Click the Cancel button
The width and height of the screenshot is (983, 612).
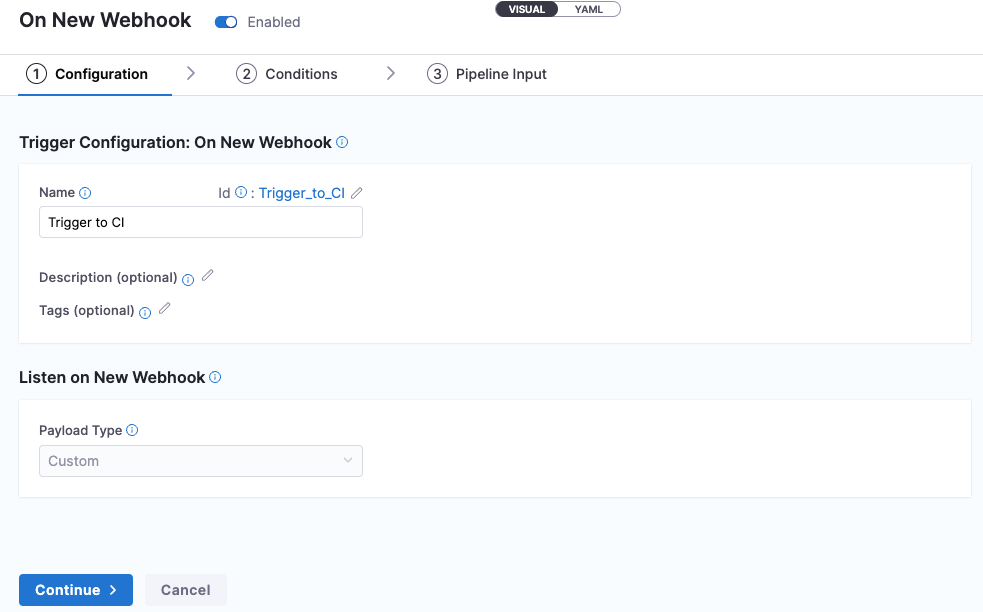coord(186,590)
